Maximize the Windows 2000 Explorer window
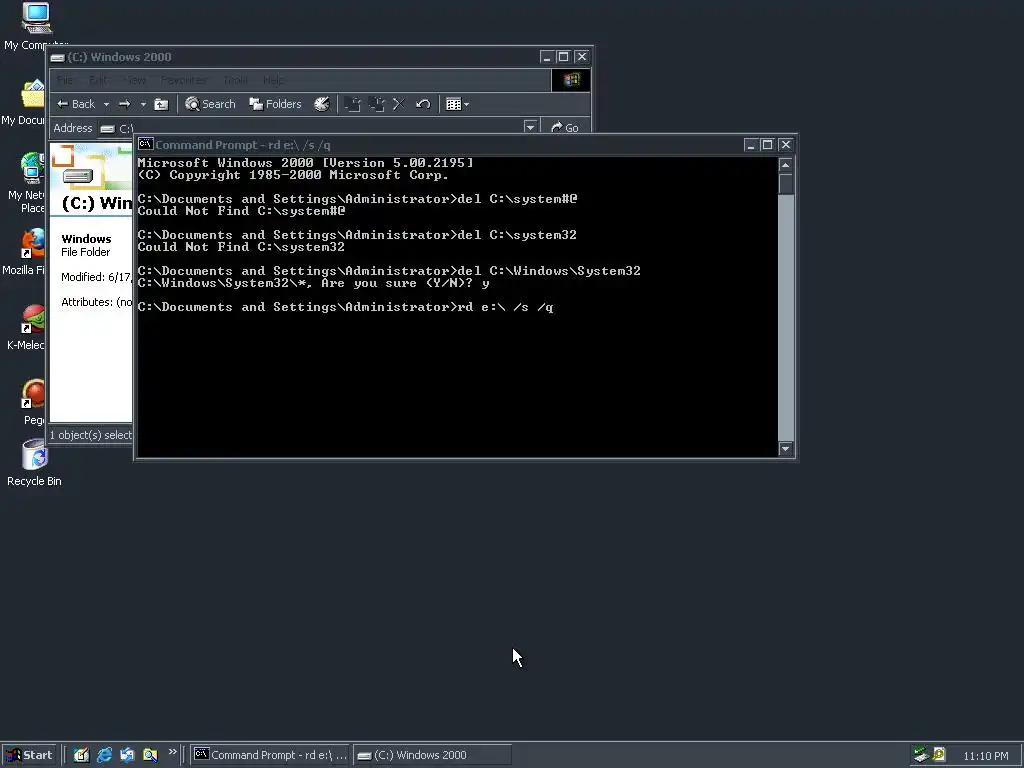The height and width of the screenshot is (768, 1024). (x=564, y=57)
